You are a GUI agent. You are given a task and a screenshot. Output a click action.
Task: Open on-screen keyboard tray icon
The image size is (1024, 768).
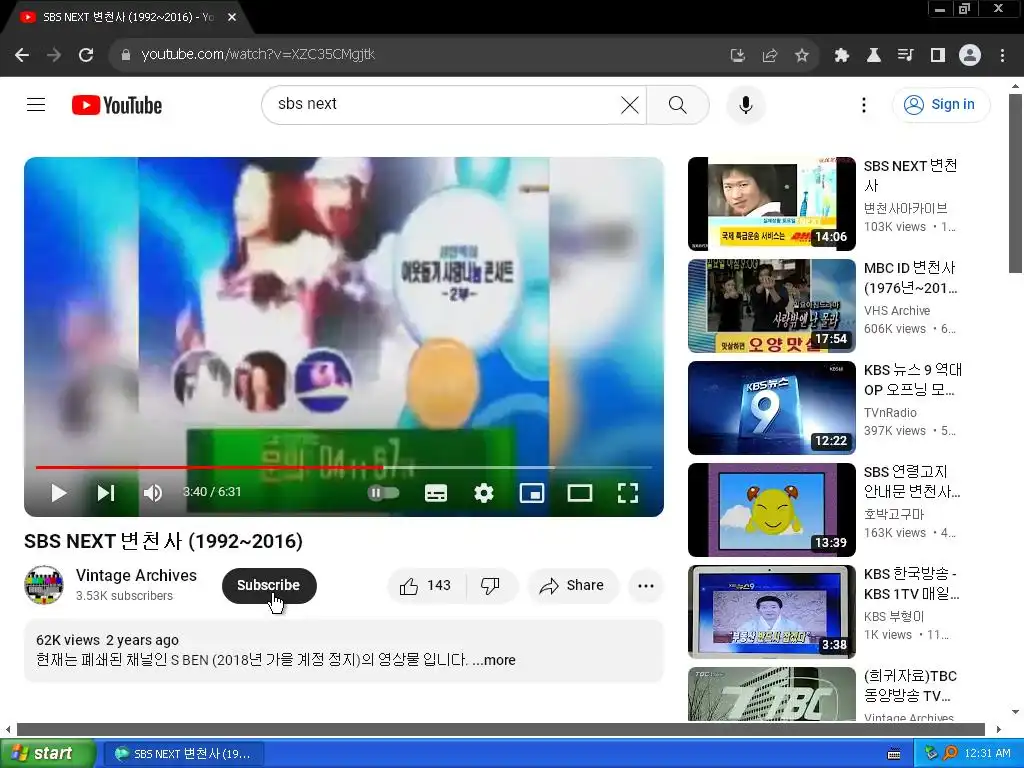894,754
